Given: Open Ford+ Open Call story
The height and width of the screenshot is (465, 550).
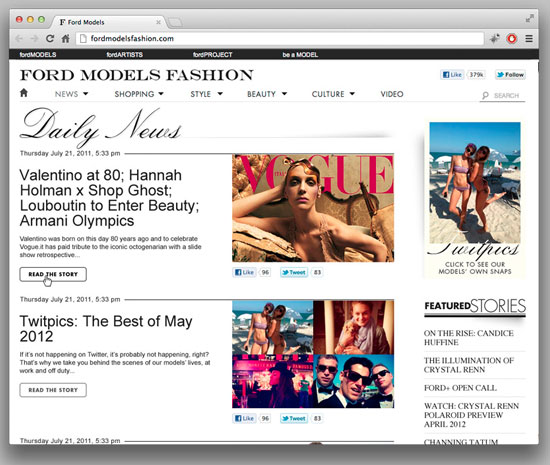Looking at the screenshot, I should pyautogui.click(x=460, y=388).
